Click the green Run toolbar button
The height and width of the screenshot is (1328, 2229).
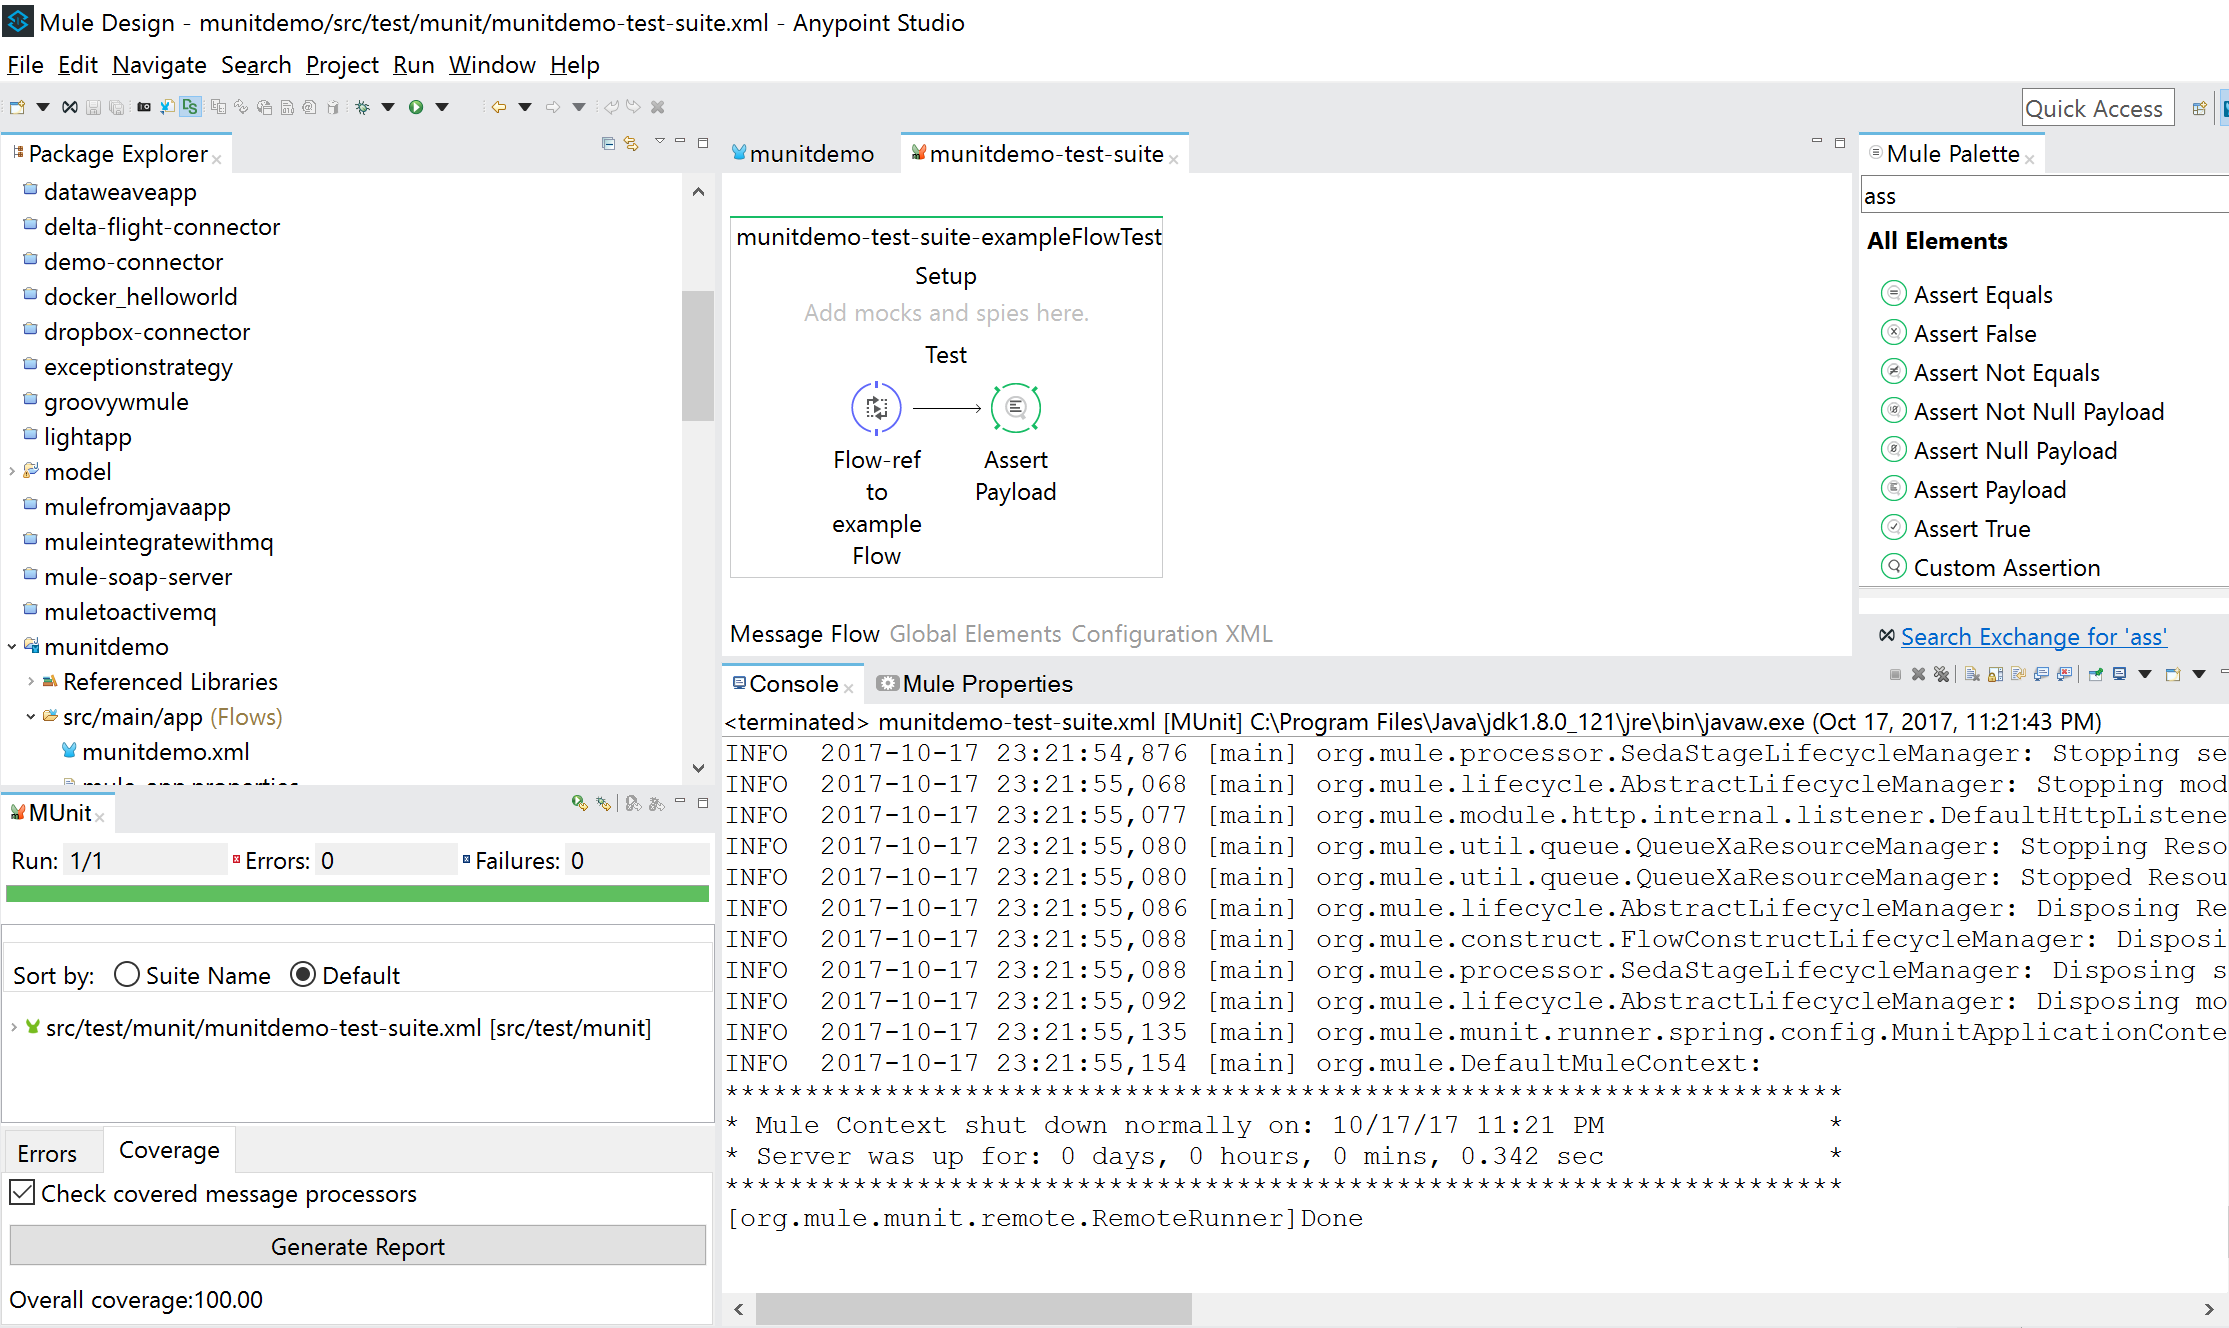[416, 107]
